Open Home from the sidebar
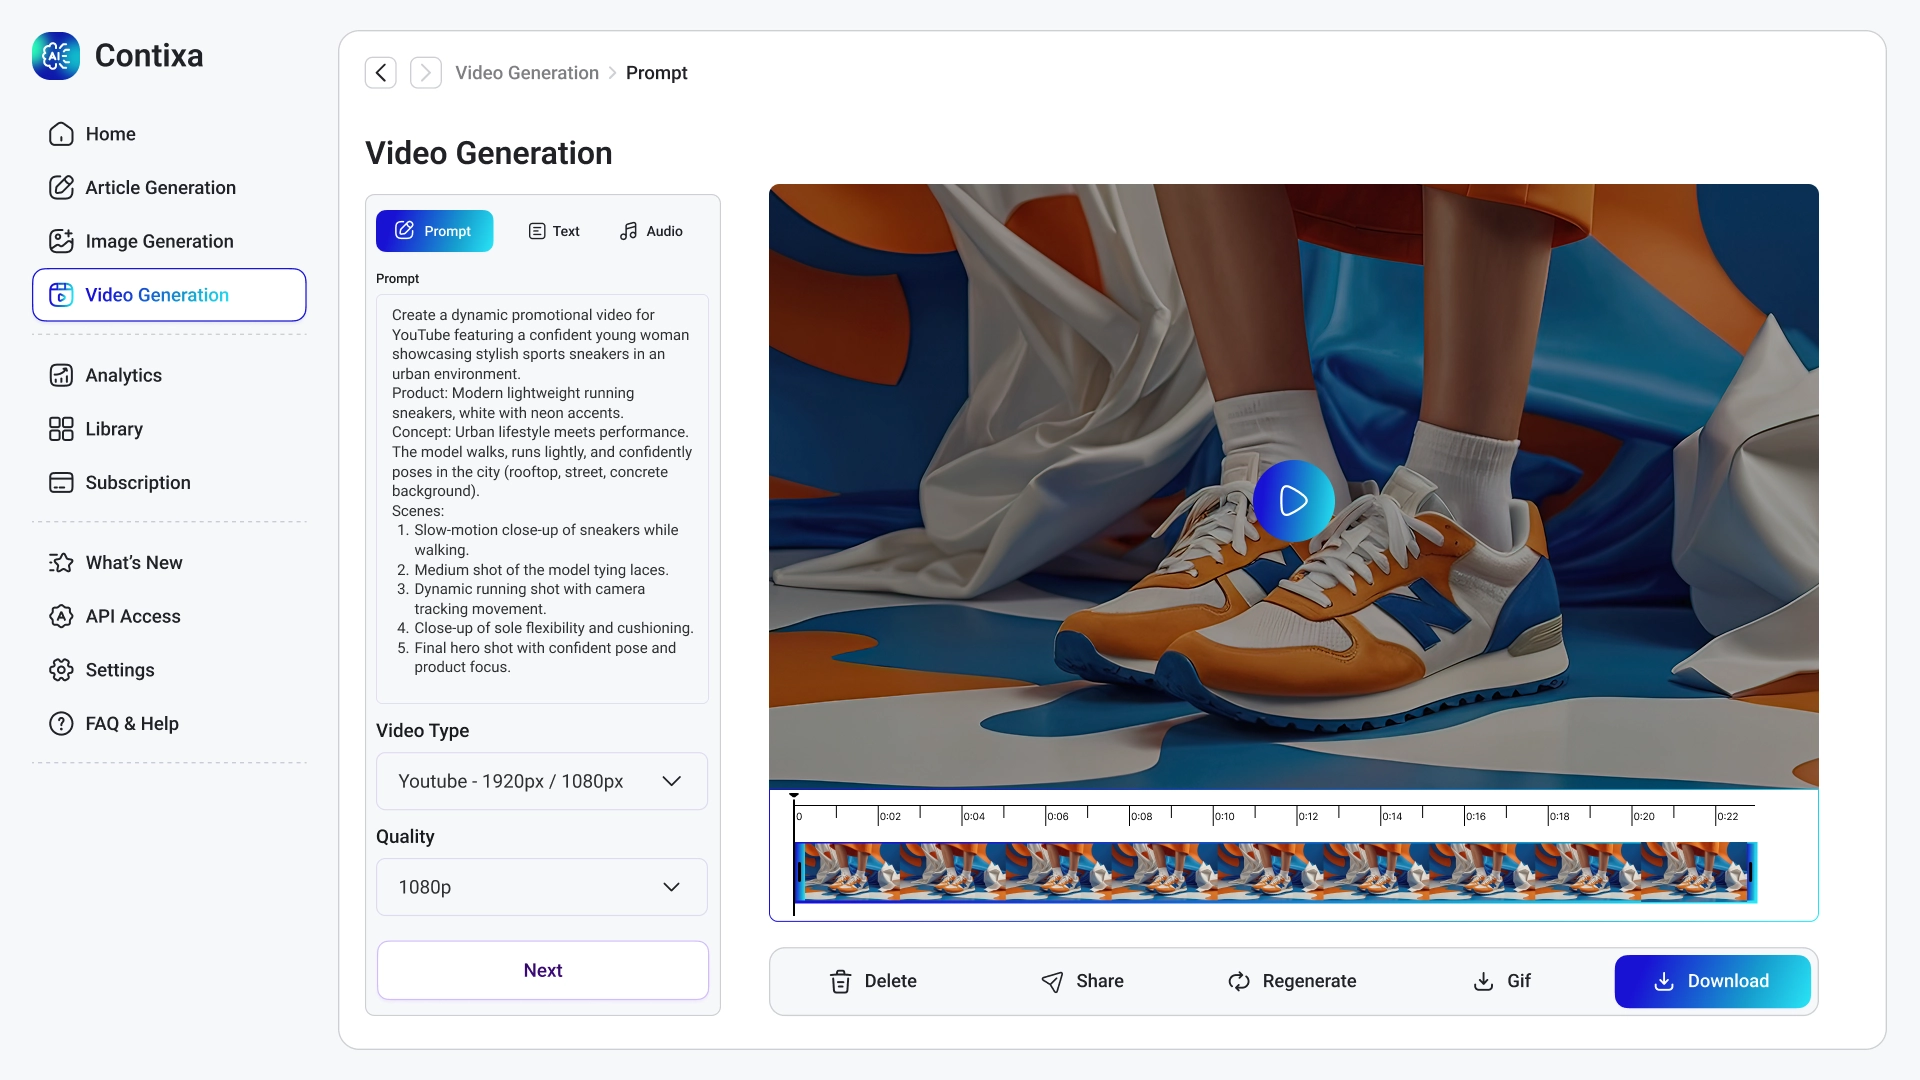 point(110,134)
